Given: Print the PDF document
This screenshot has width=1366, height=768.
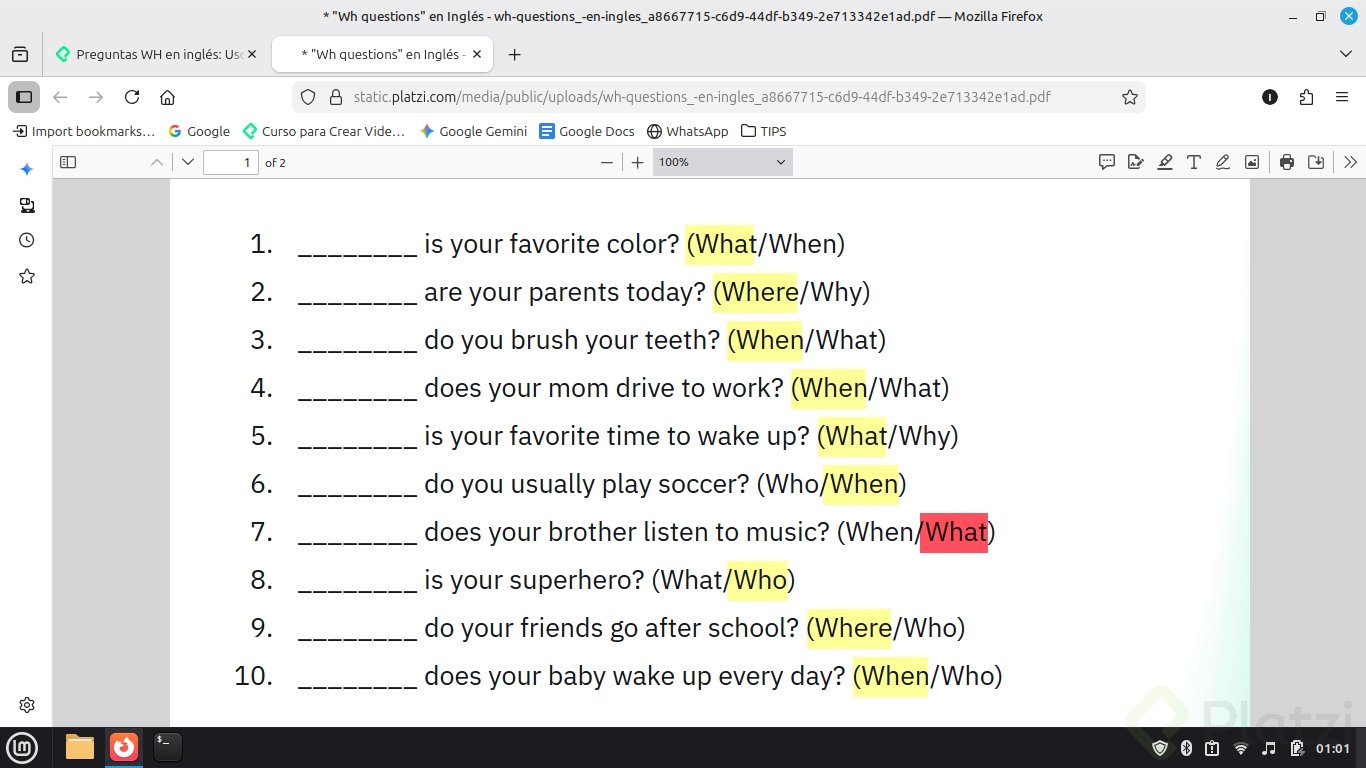Looking at the screenshot, I should click(x=1287, y=162).
